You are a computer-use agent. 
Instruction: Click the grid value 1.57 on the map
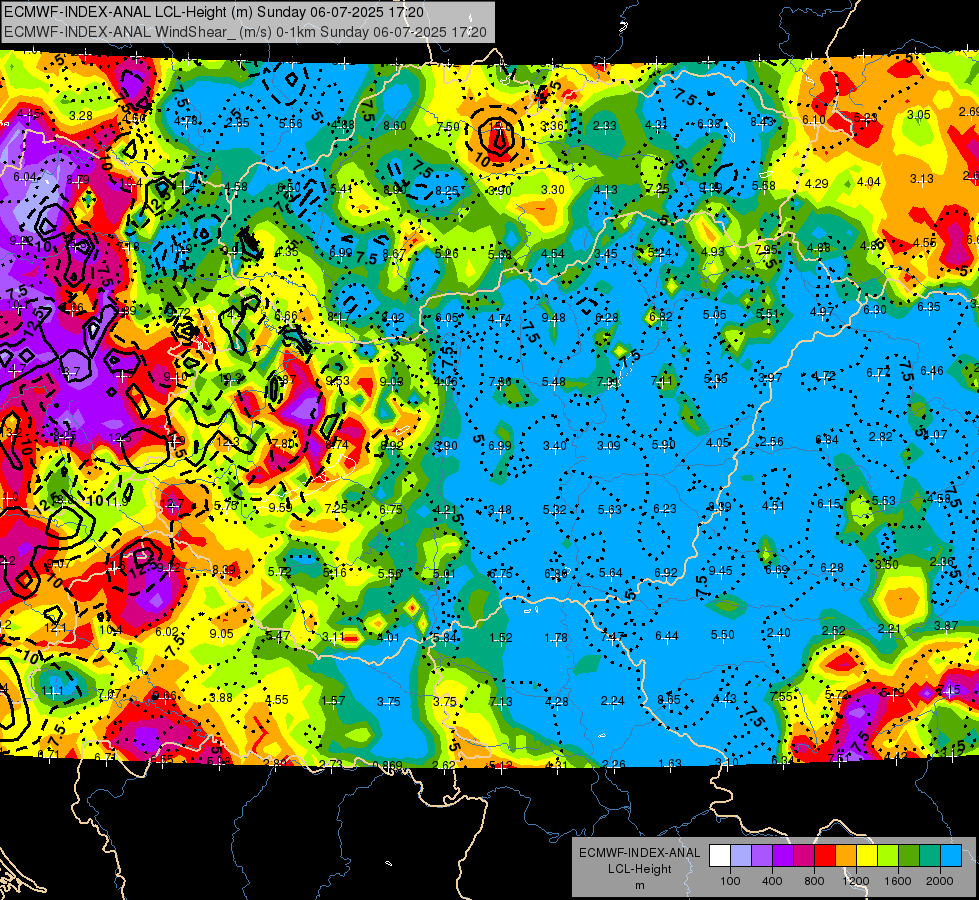point(333,701)
